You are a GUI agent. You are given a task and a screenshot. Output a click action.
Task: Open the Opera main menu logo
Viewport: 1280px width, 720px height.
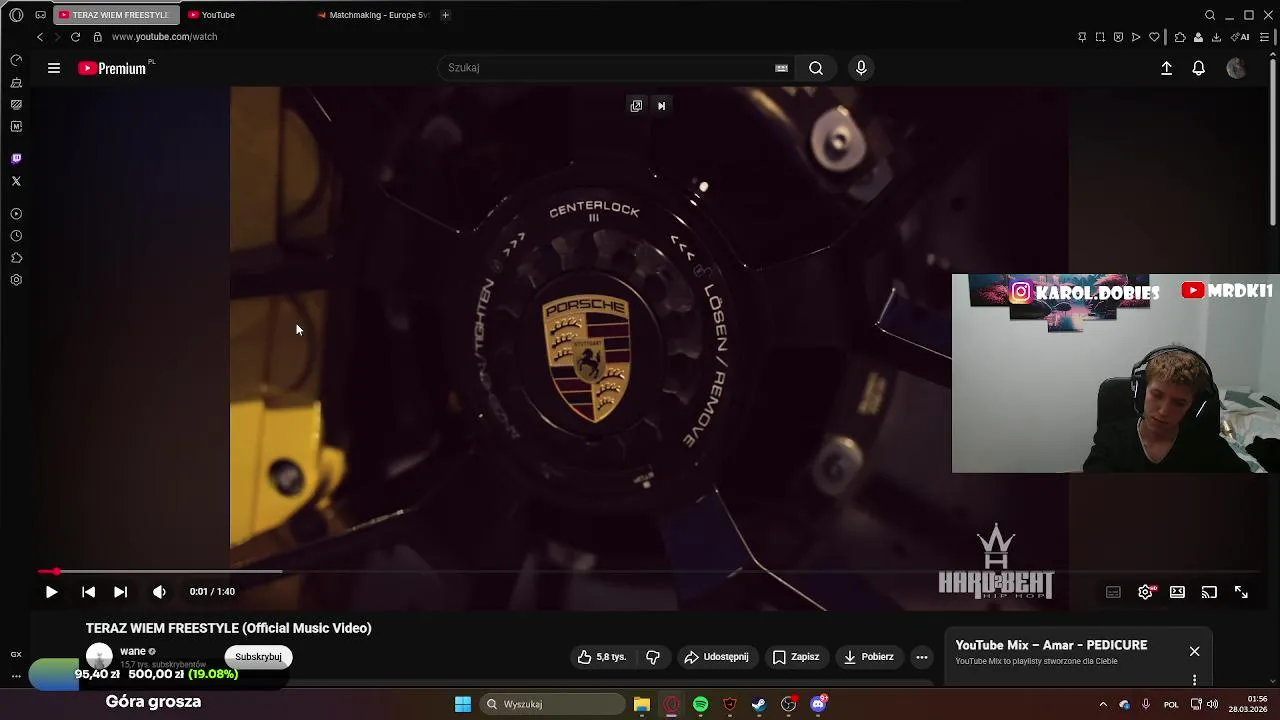(16, 15)
